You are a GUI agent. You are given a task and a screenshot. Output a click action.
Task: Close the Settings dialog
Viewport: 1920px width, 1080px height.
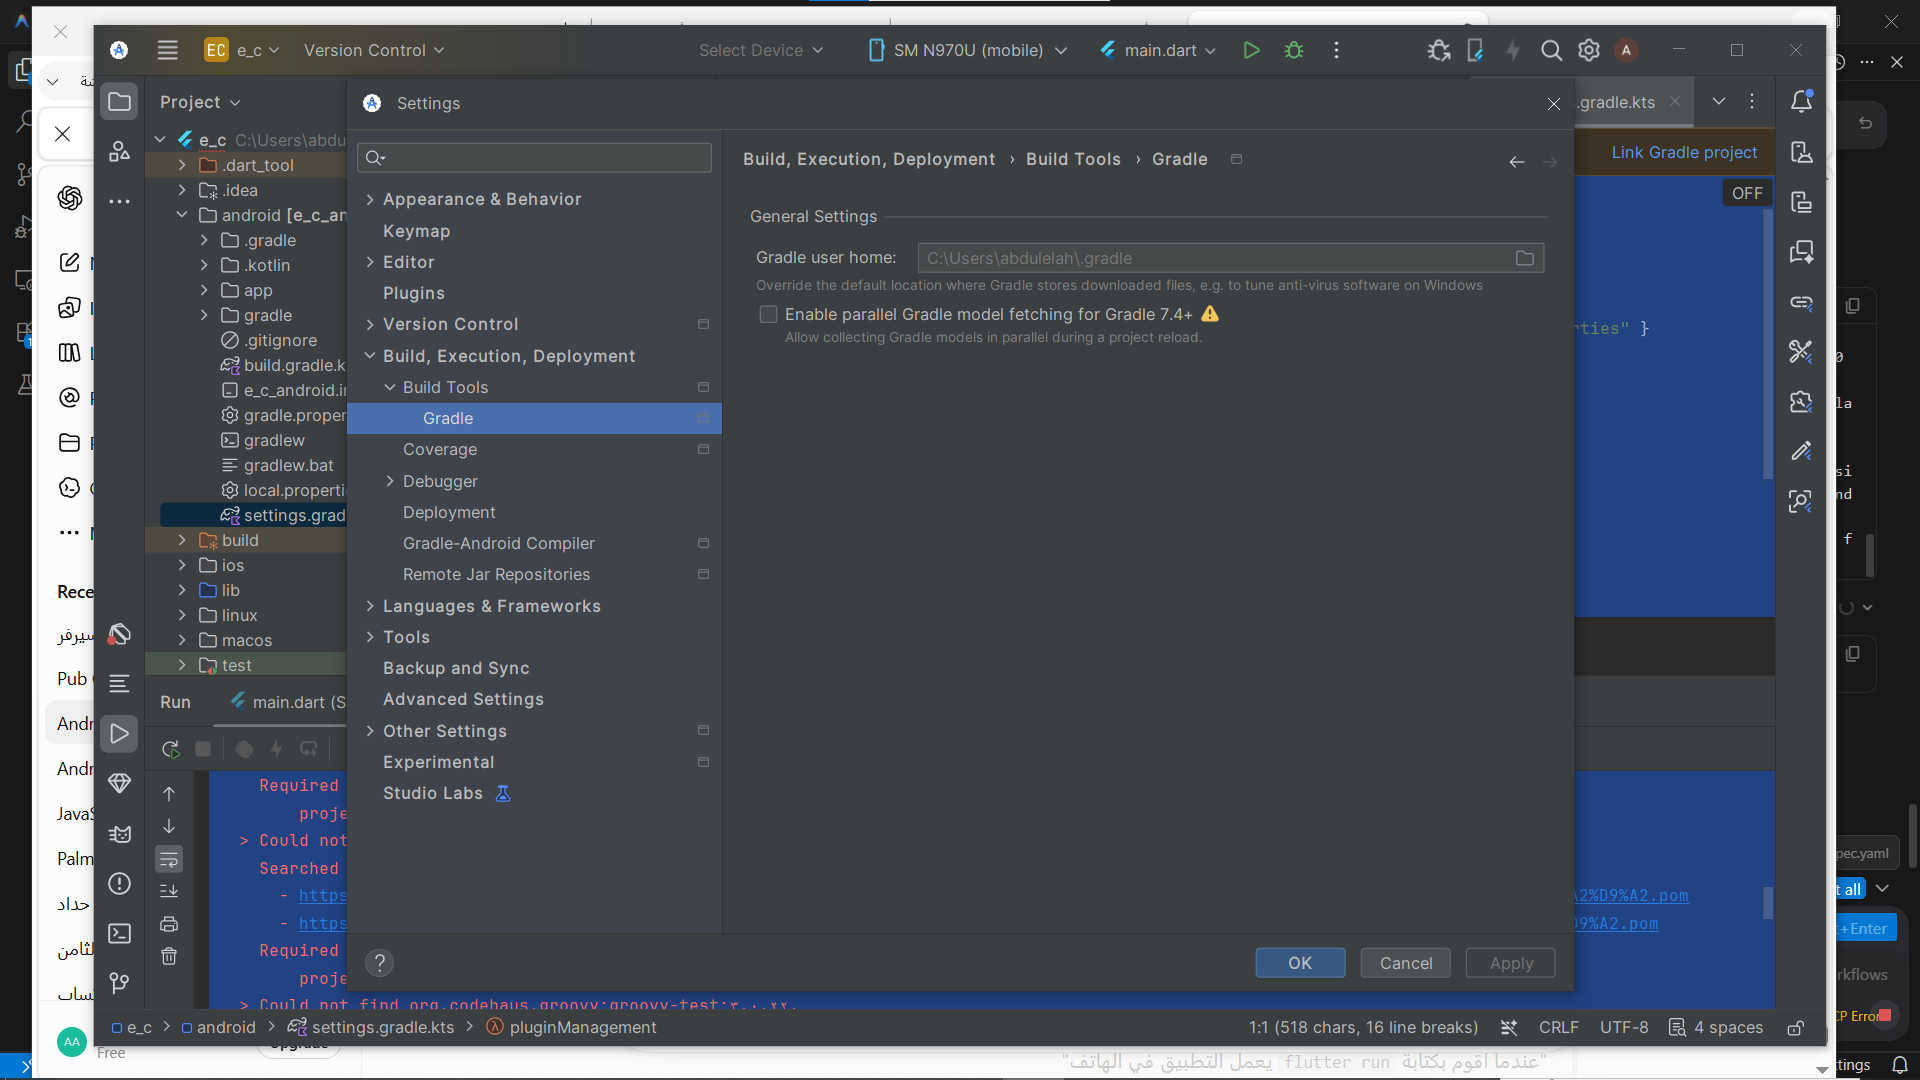1554,104
